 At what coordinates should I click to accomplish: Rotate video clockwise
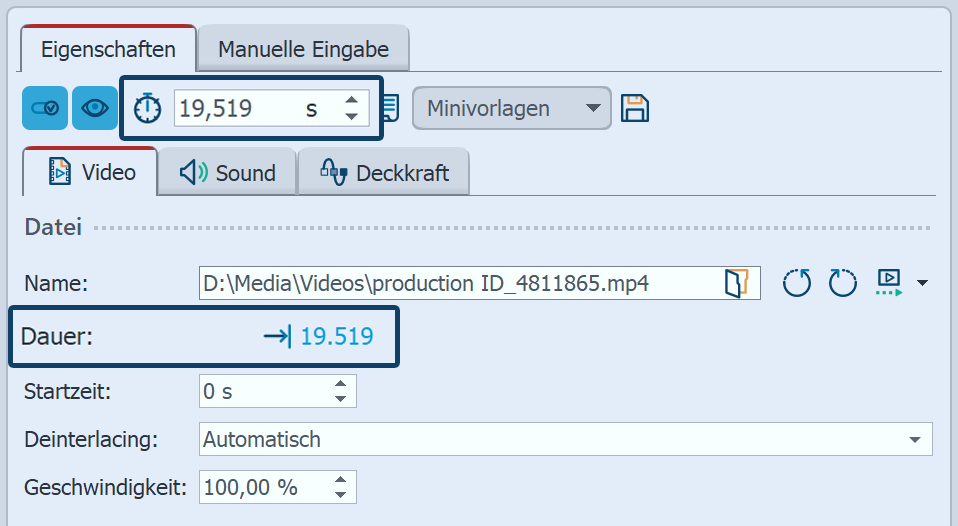(x=843, y=283)
